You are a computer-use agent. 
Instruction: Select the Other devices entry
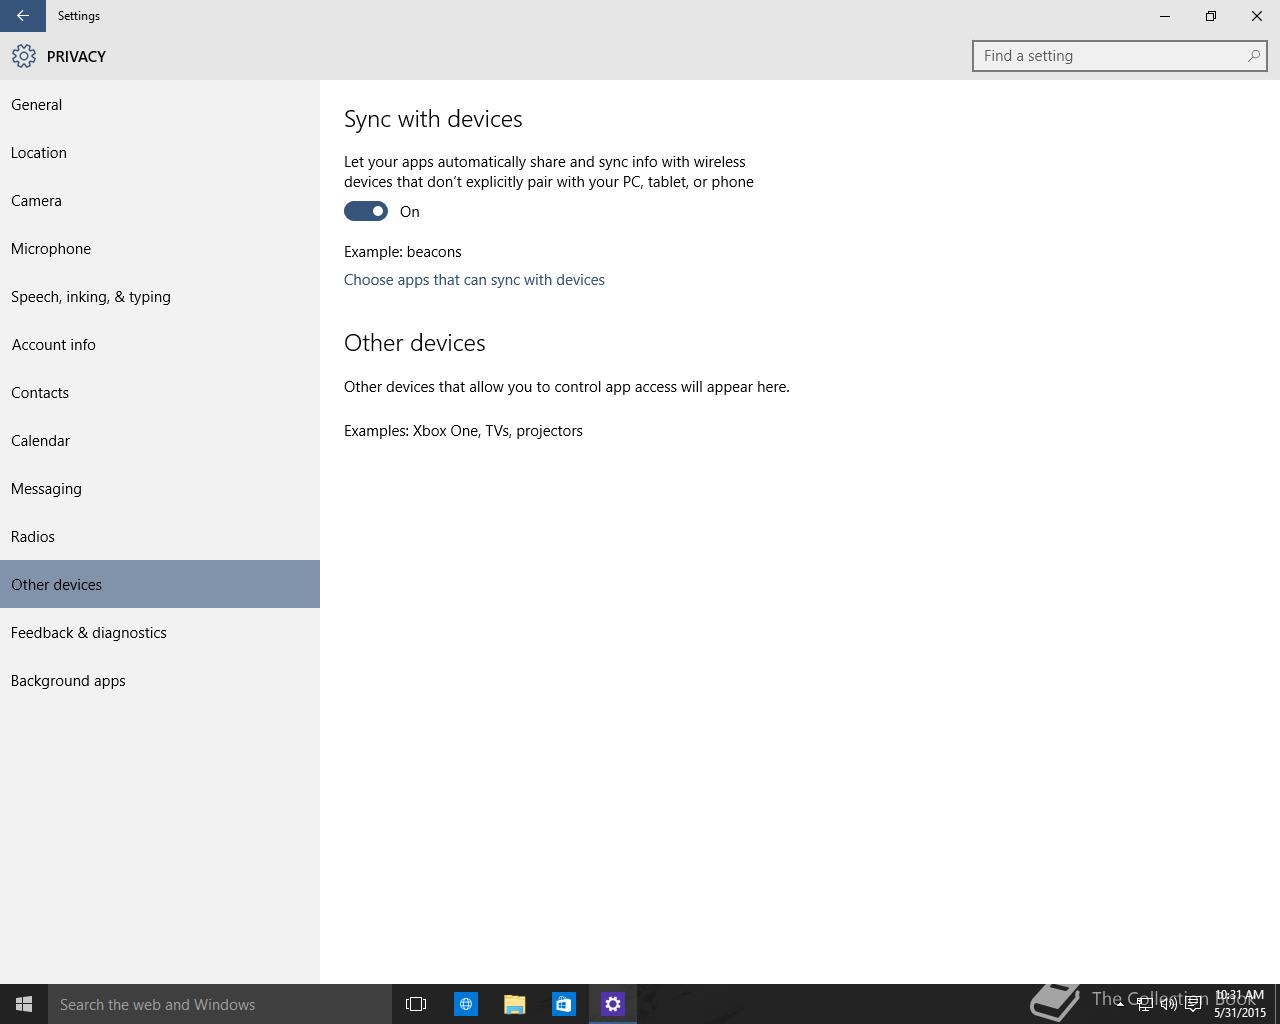coord(160,584)
